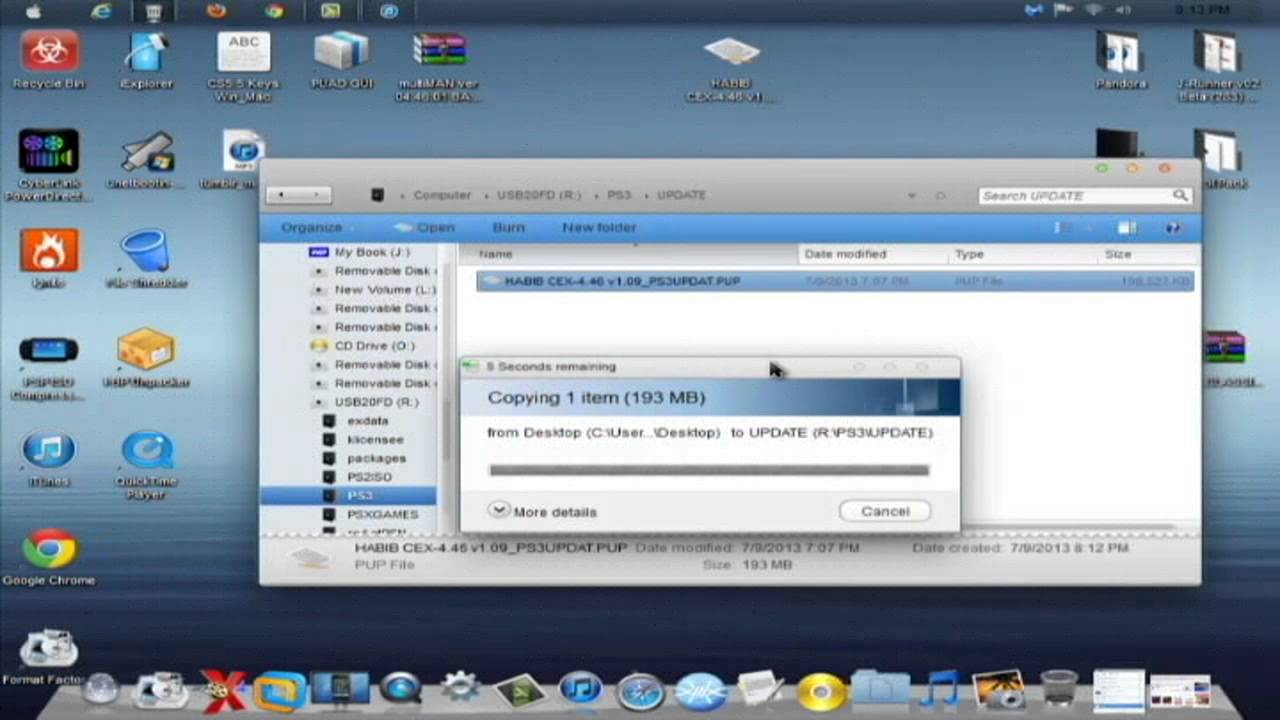Open the Recycle Bin desktop icon
The width and height of the screenshot is (1280, 720).
pos(48,60)
